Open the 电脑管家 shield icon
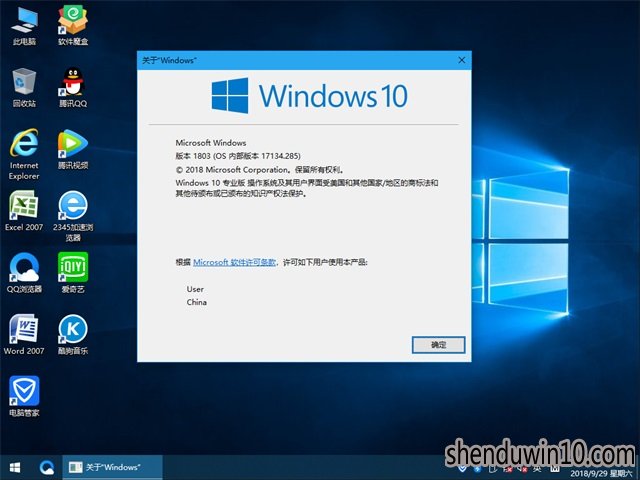This screenshot has width=640, height=480. pos(24,397)
